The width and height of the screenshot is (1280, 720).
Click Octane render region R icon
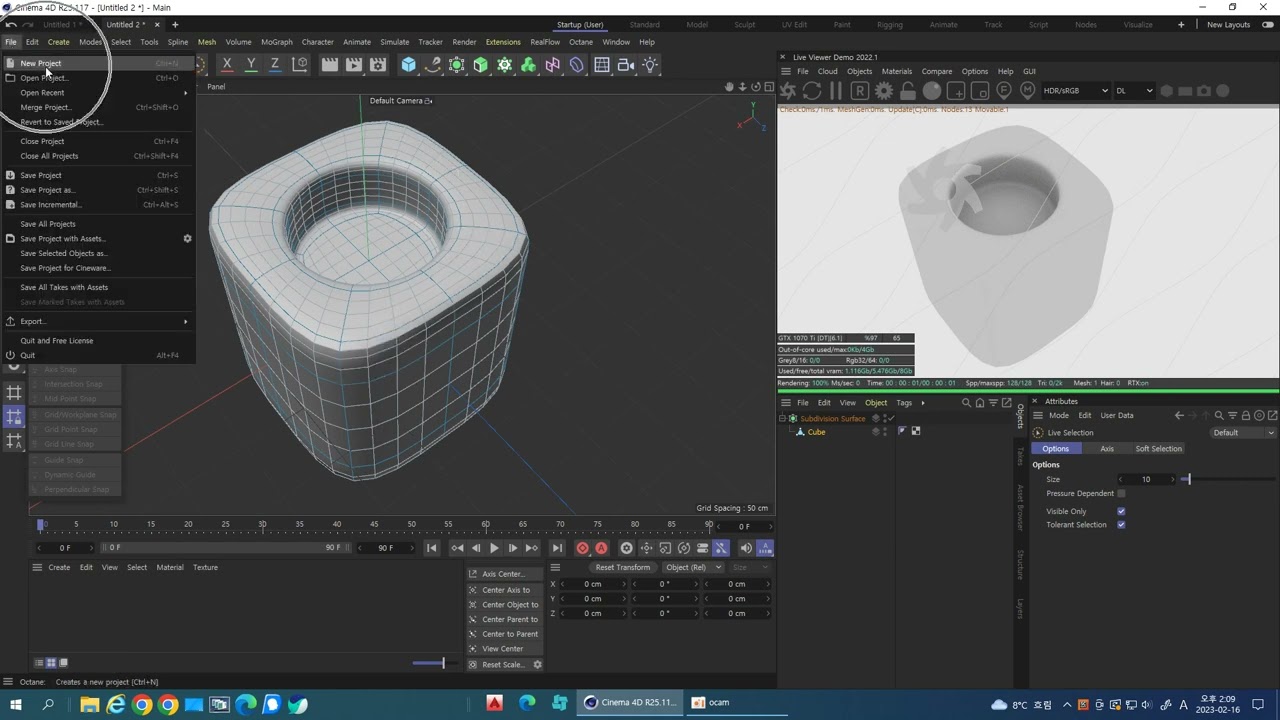(x=859, y=91)
